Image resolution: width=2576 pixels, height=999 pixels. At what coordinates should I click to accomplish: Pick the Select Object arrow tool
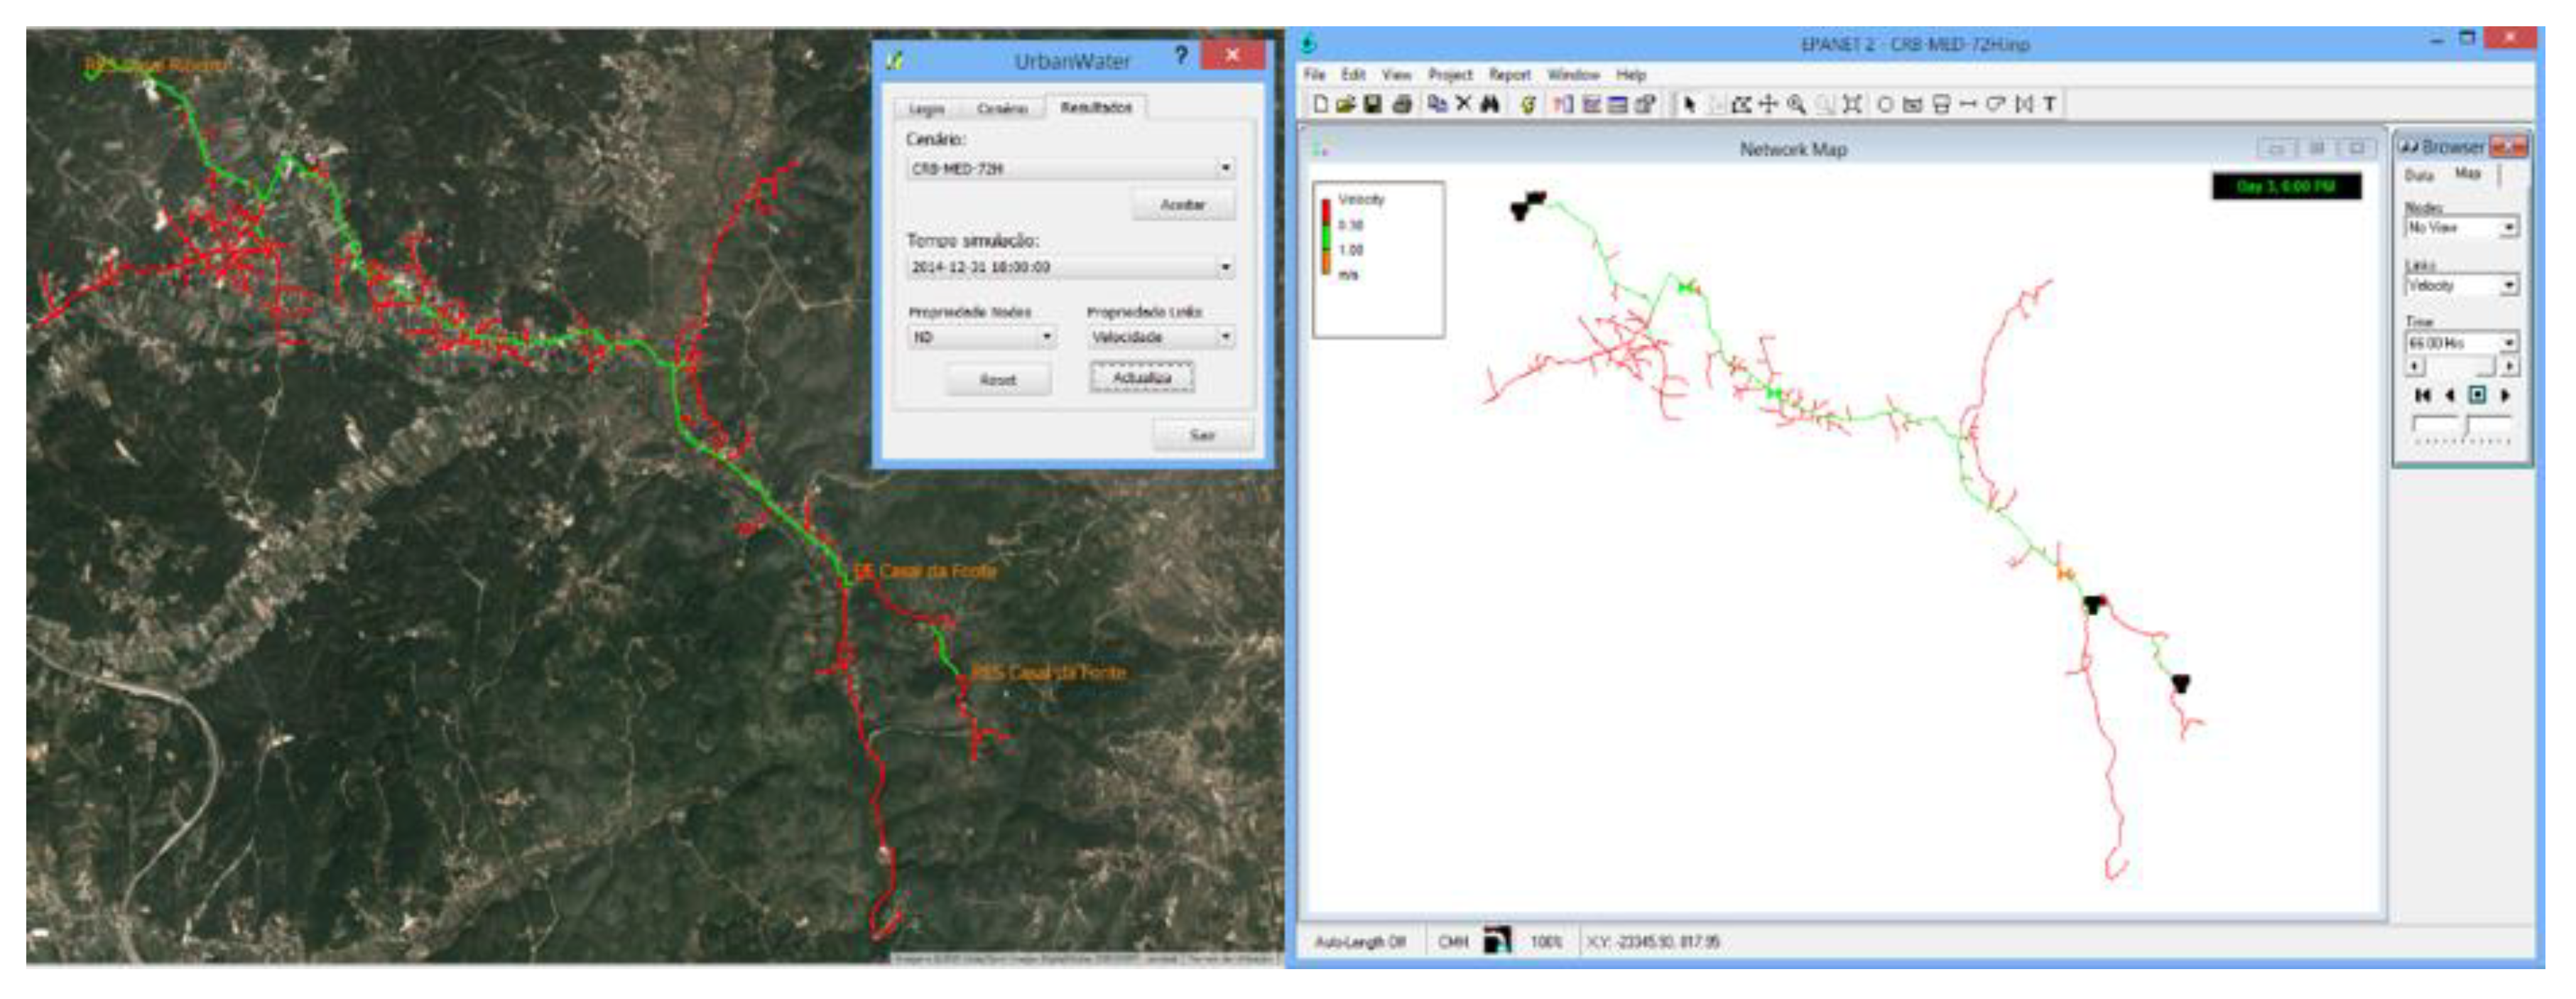click(x=1689, y=104)
